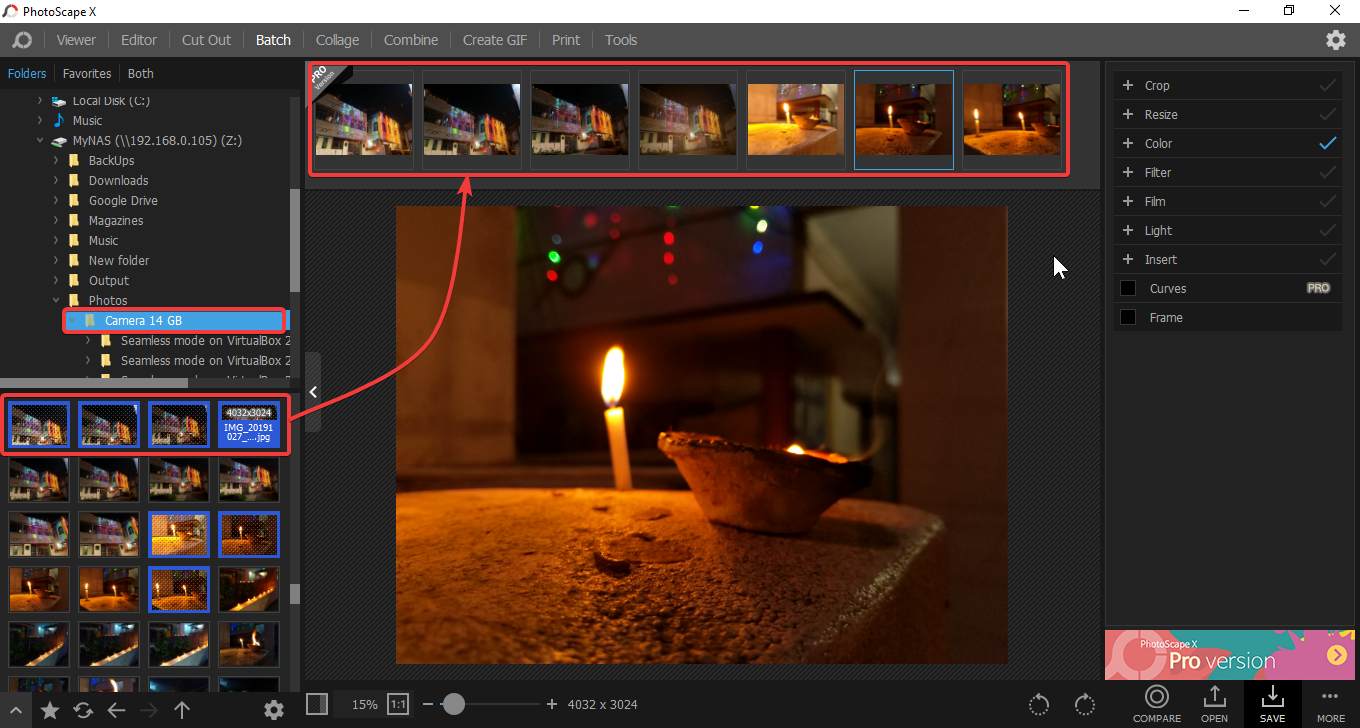Screen dimensions: 1360x728
Task: Add current folder to favorites star
Action: pyautogui.click(x=49, y=710)
